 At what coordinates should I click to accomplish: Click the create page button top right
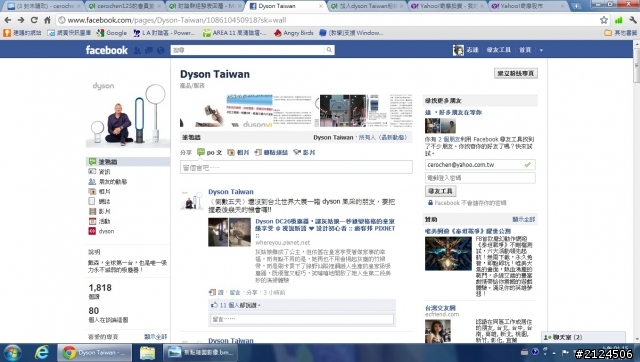tap(516, 73)
